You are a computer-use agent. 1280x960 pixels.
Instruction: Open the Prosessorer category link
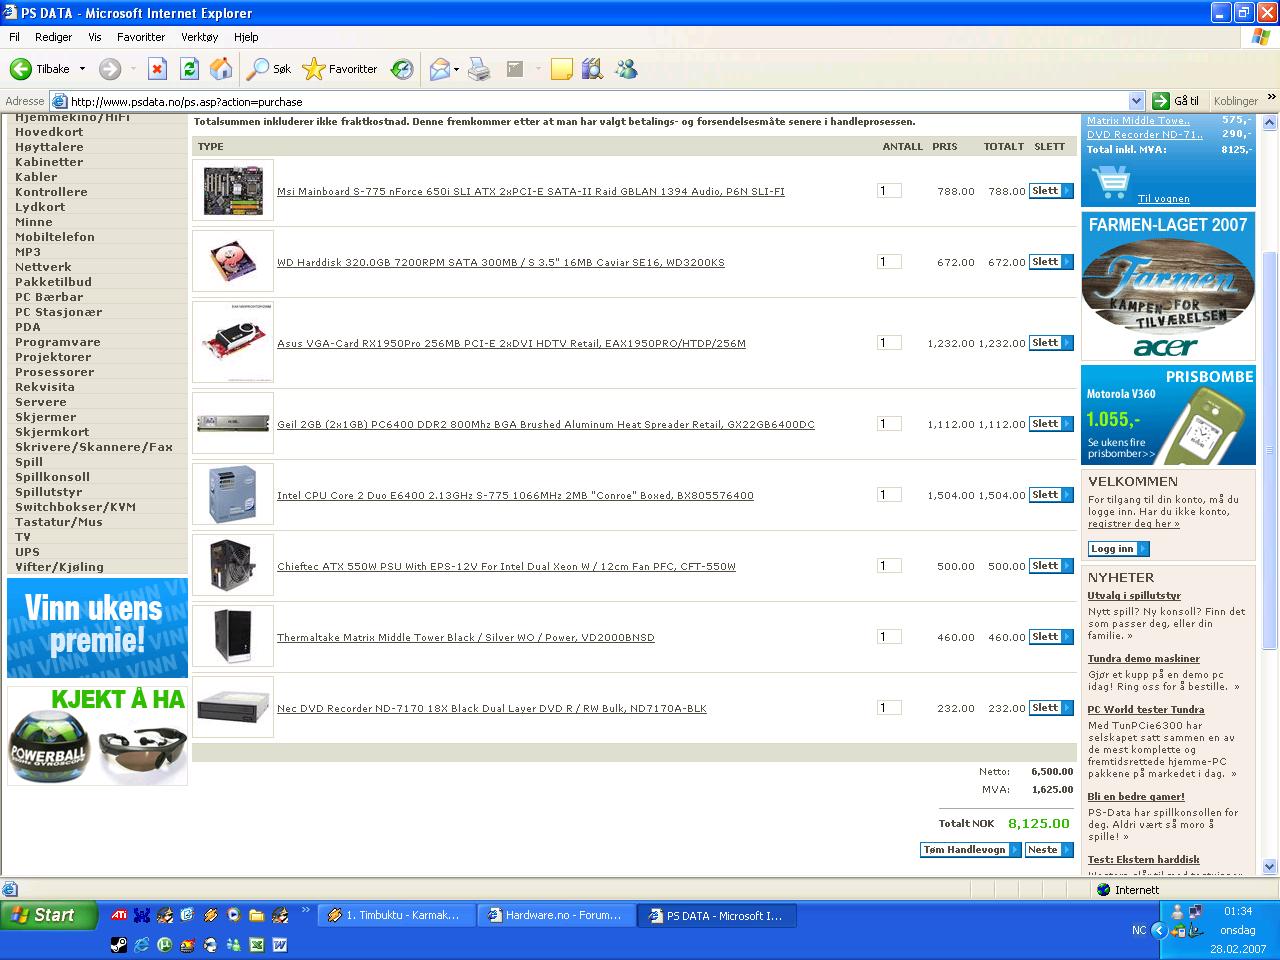(55, 372)
